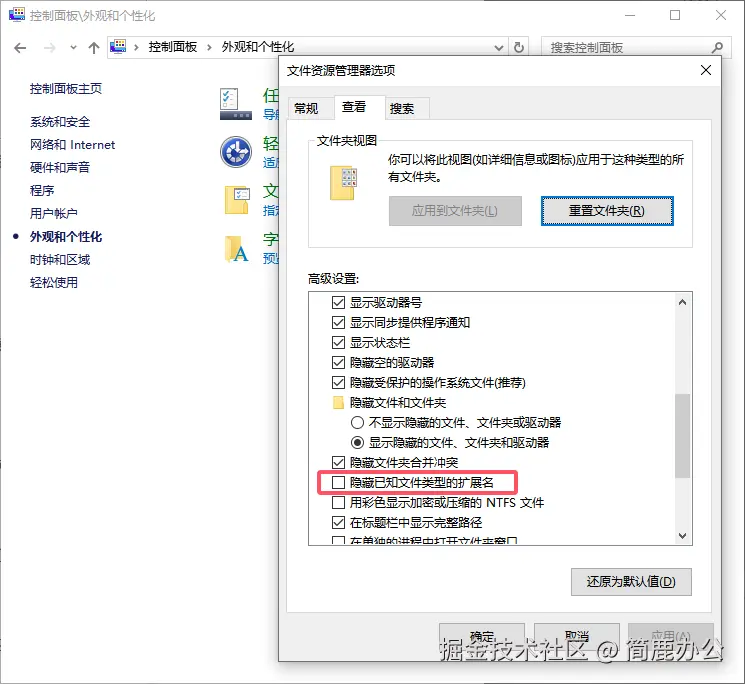This screenshot has width=745, height=684.
Task: Open 网络和 Internet category
Action: [72, 145]
